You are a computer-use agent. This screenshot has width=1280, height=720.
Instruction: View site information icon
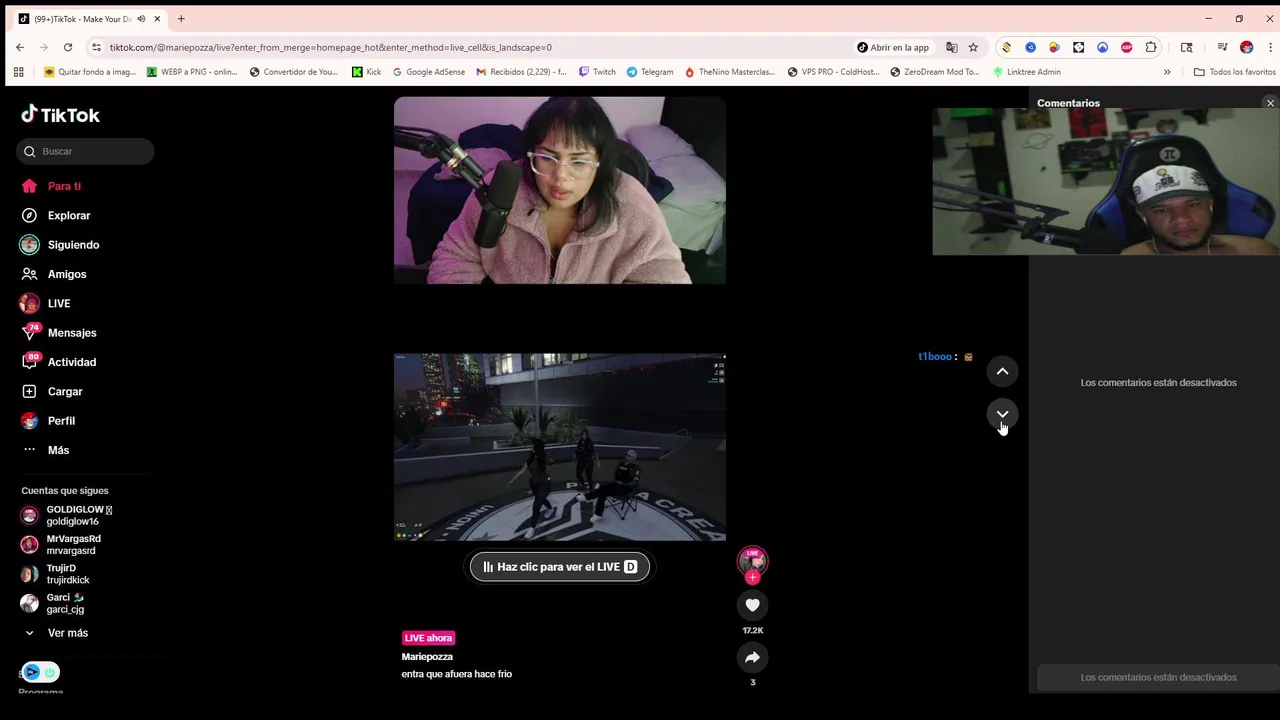[x=96, y=47]
